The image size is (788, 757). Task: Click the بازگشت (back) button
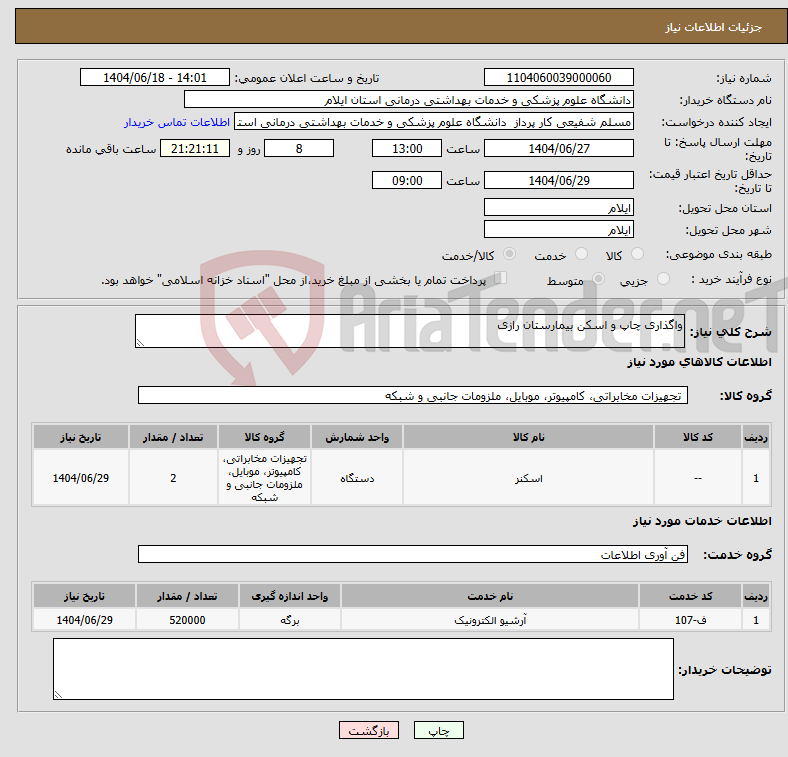tap(369, 730)
